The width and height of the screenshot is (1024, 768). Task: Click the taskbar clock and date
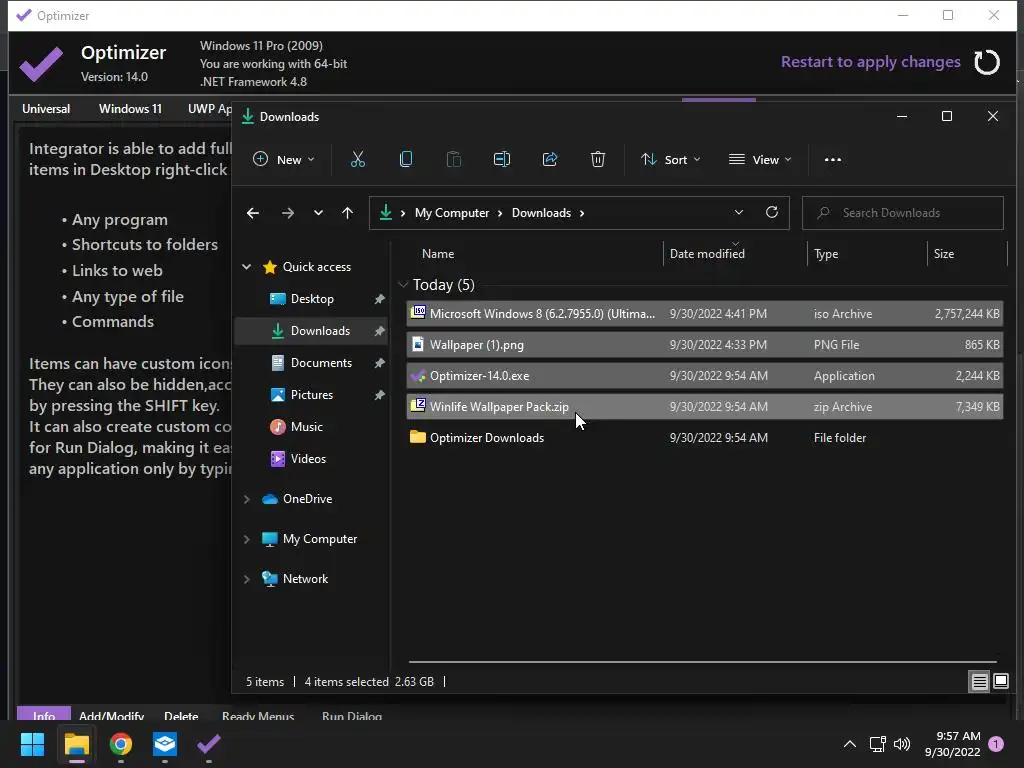tap(952, 744)
